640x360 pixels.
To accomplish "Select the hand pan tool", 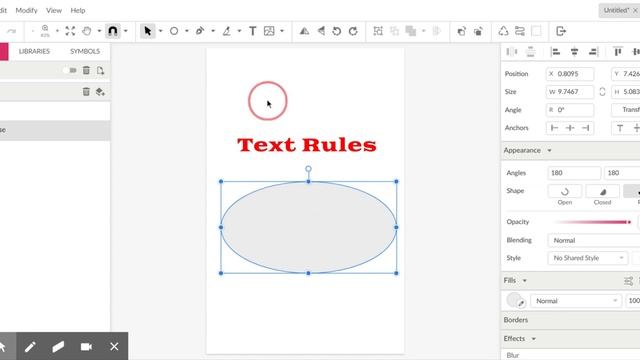I will pos(87,31).
